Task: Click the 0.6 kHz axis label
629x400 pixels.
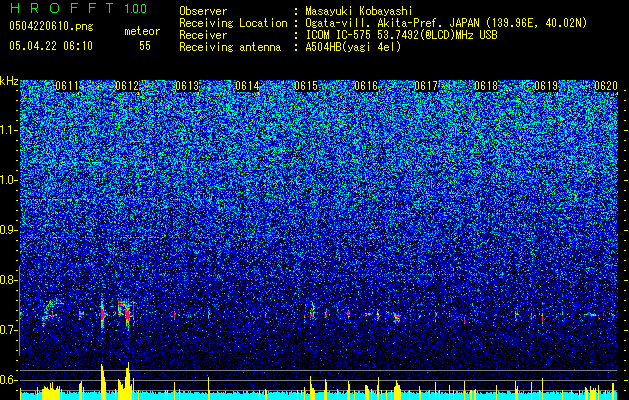Action: pyautogui.click(x=8, y=380)
